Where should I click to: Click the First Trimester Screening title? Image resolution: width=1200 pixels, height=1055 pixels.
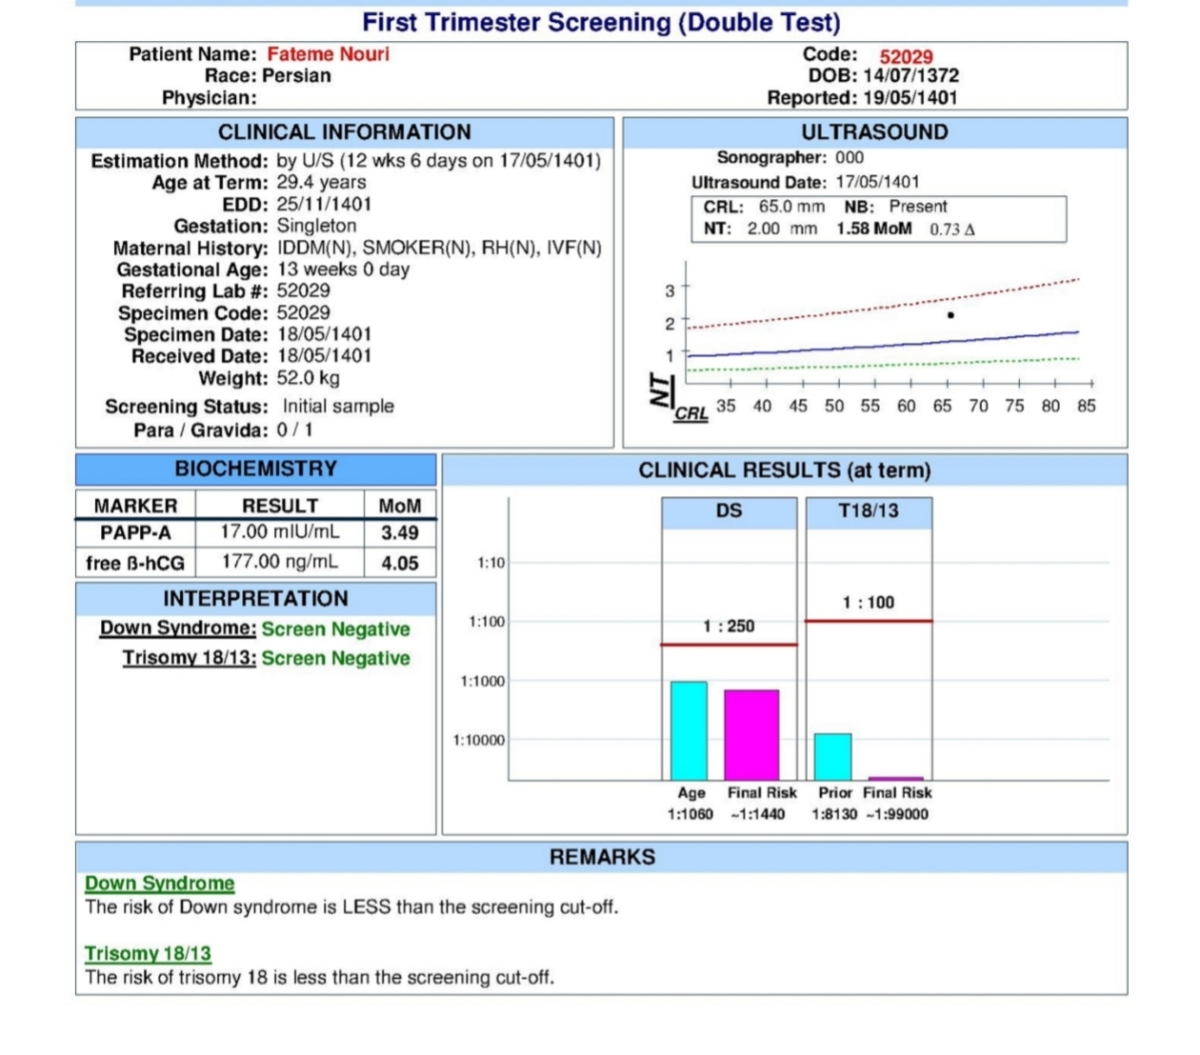(x=601, y=22)
